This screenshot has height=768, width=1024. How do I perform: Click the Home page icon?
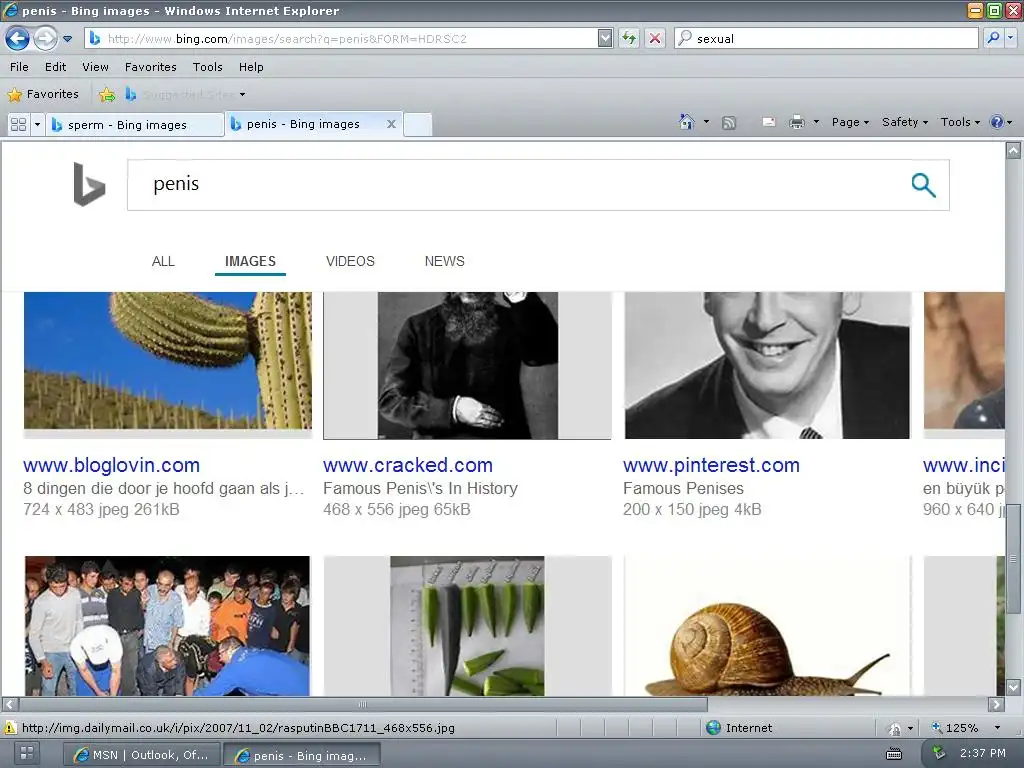[686, 121]
